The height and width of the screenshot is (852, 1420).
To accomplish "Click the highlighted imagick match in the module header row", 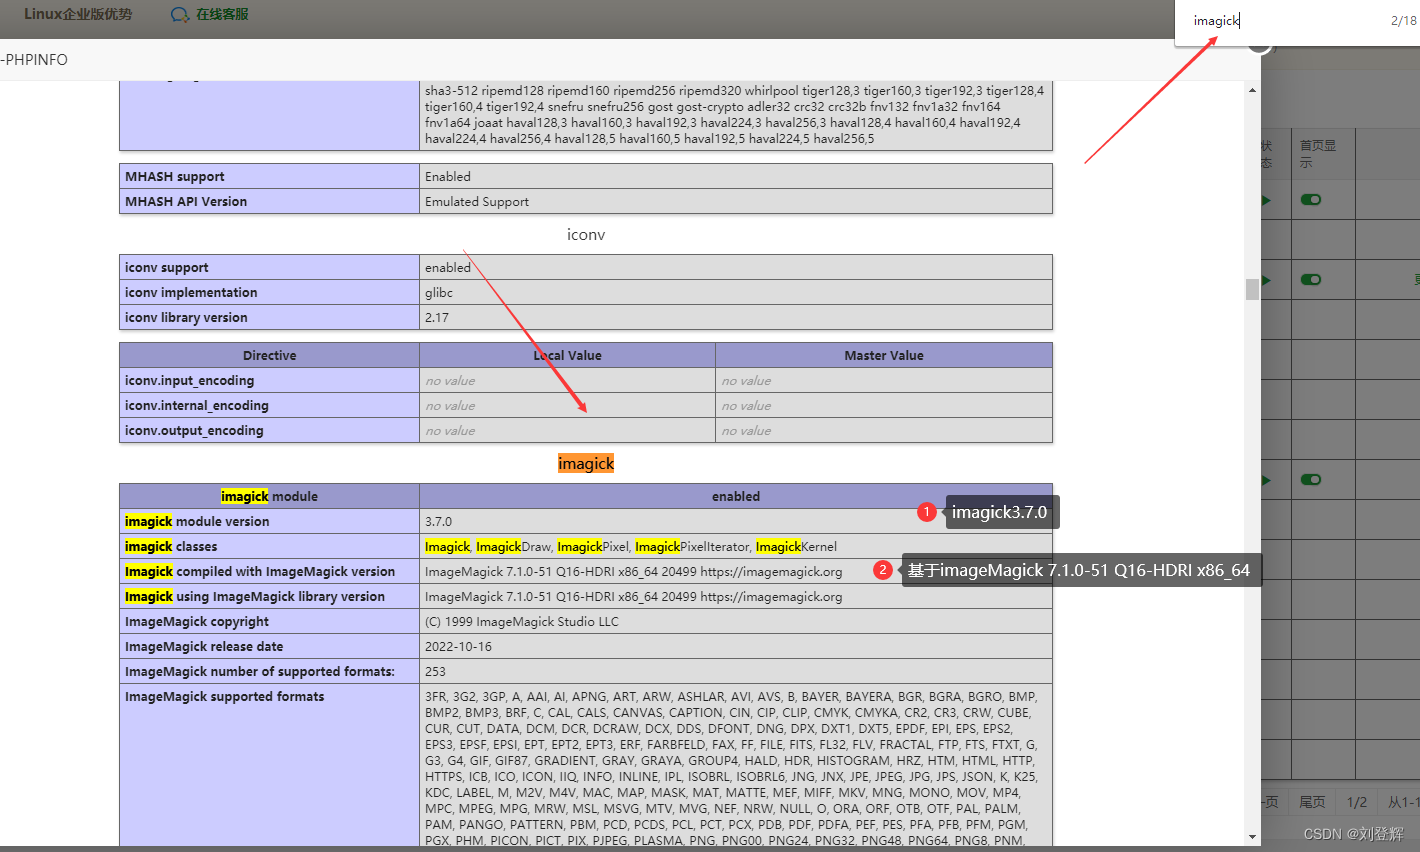I will (244, 496).
